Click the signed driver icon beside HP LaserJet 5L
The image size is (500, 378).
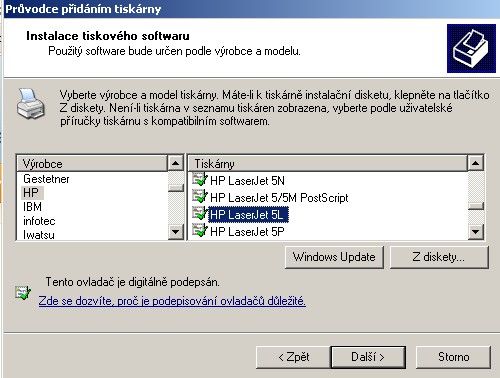click(x=200, y=214)
